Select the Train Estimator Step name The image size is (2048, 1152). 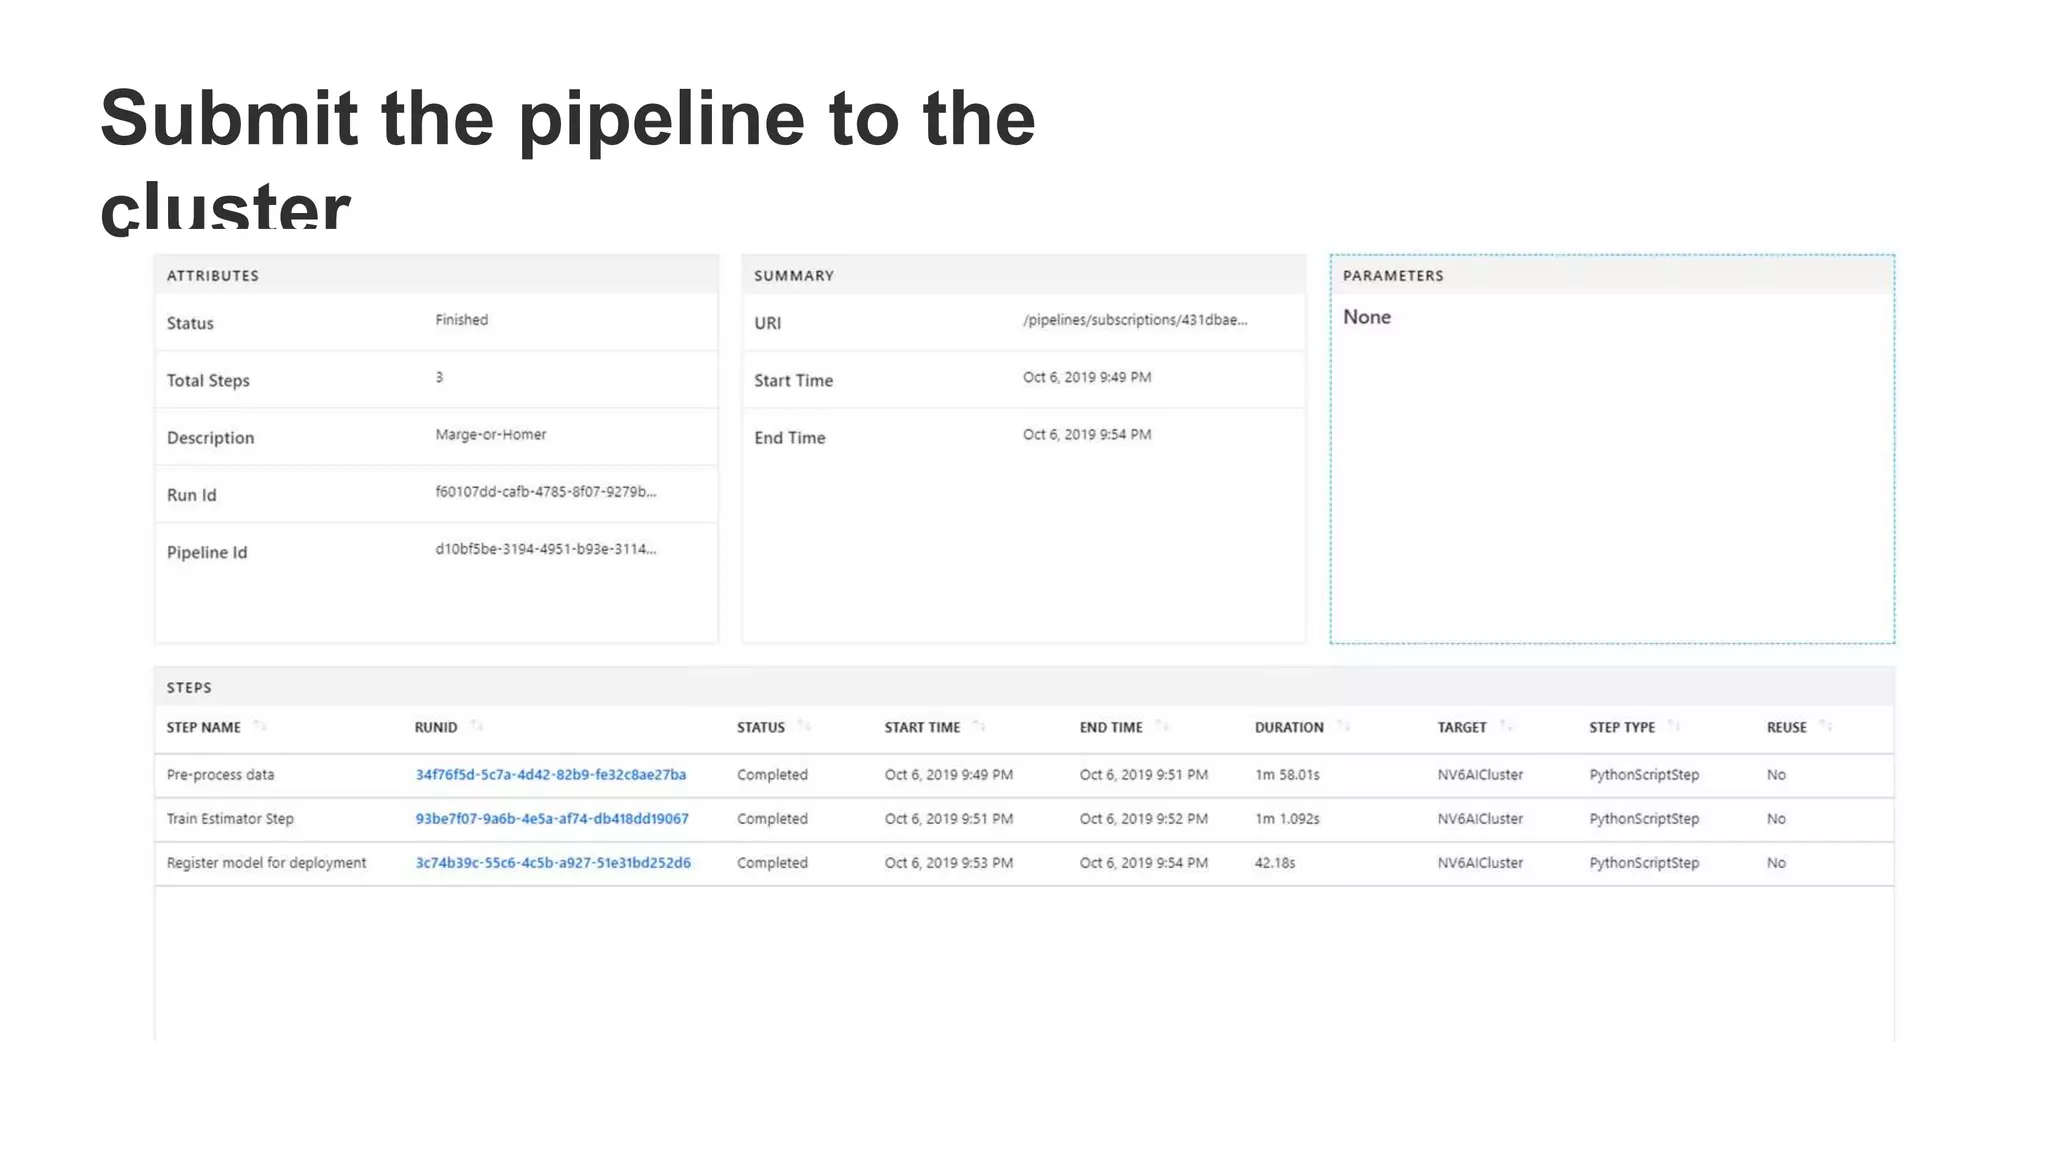point(230,819)
